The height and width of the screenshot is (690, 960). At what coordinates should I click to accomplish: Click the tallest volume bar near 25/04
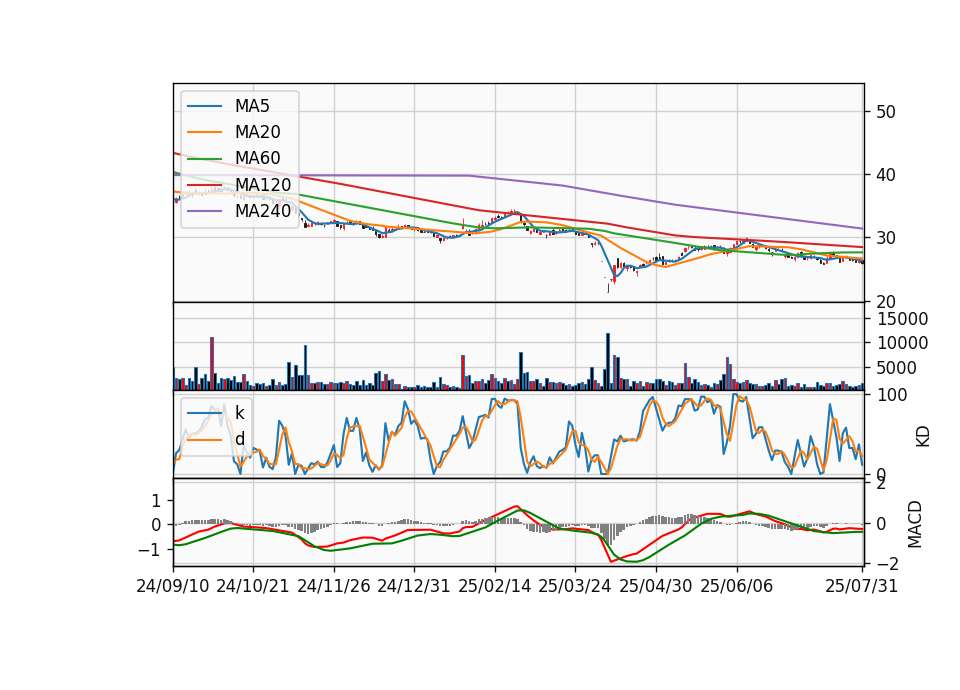(608, 361)
